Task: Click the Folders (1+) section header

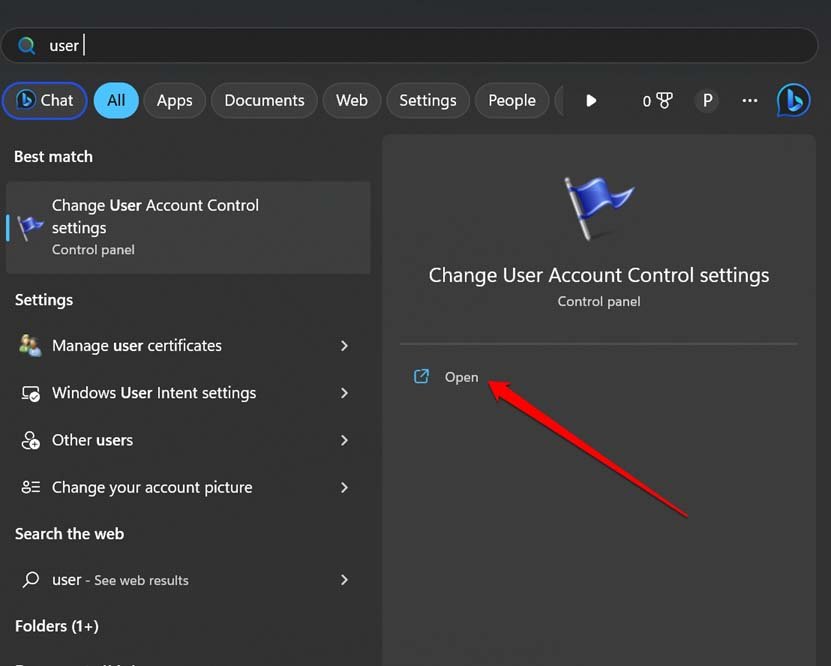Action: (x=57, y=626)
